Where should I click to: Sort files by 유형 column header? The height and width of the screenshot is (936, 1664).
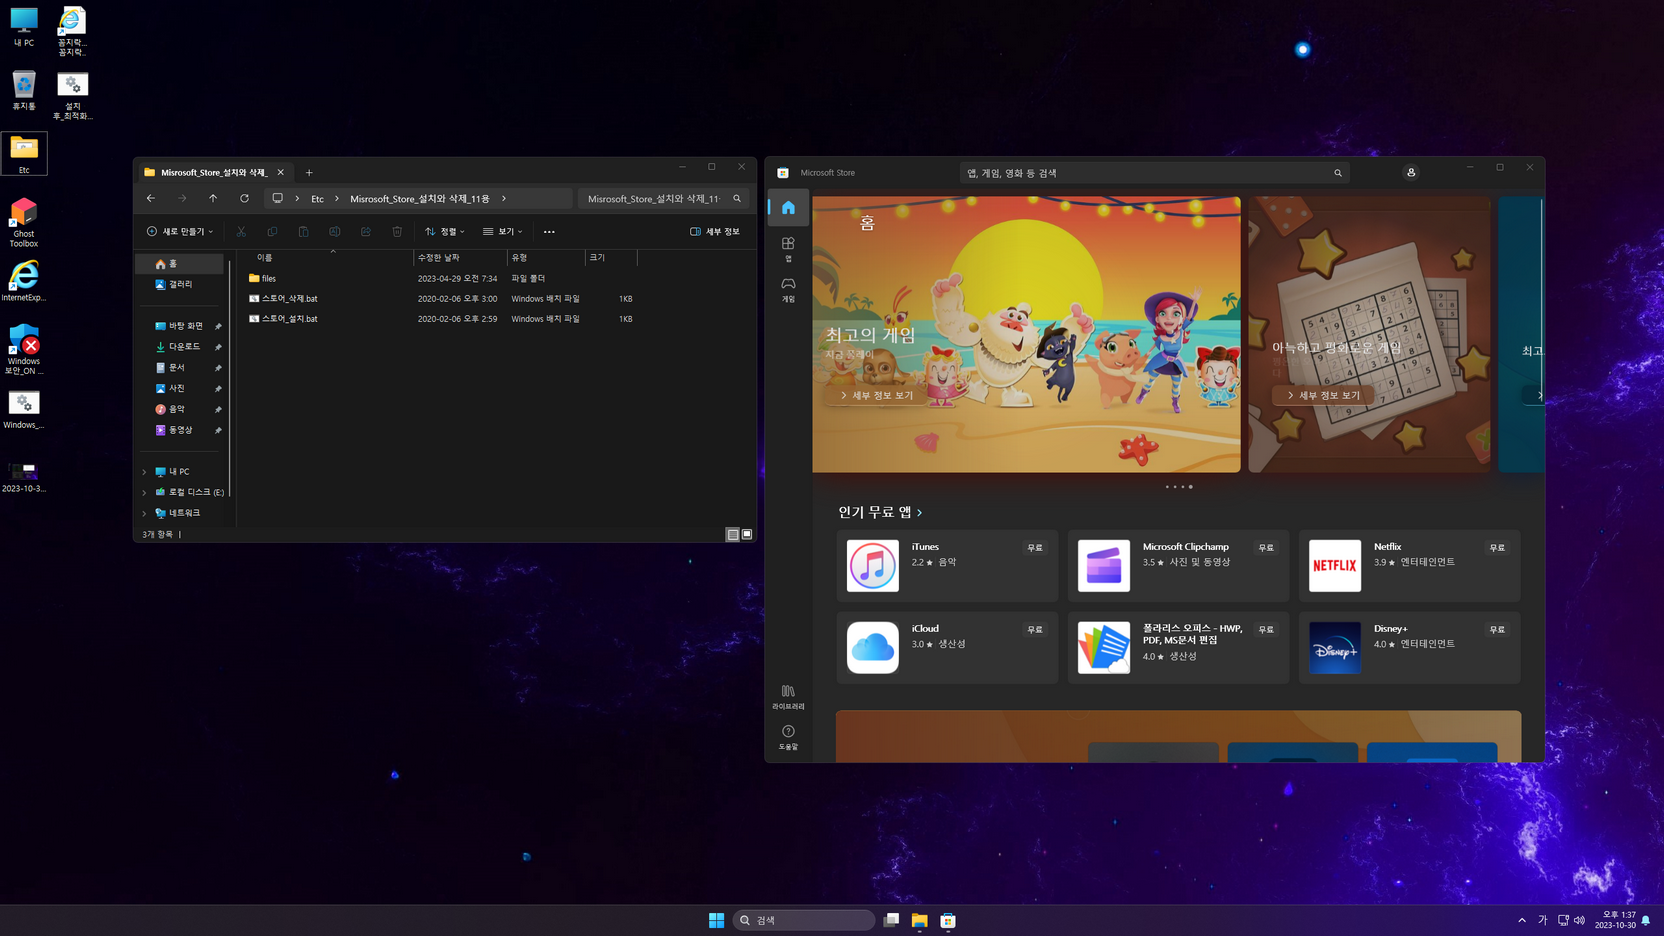click(x=546, y=257)
